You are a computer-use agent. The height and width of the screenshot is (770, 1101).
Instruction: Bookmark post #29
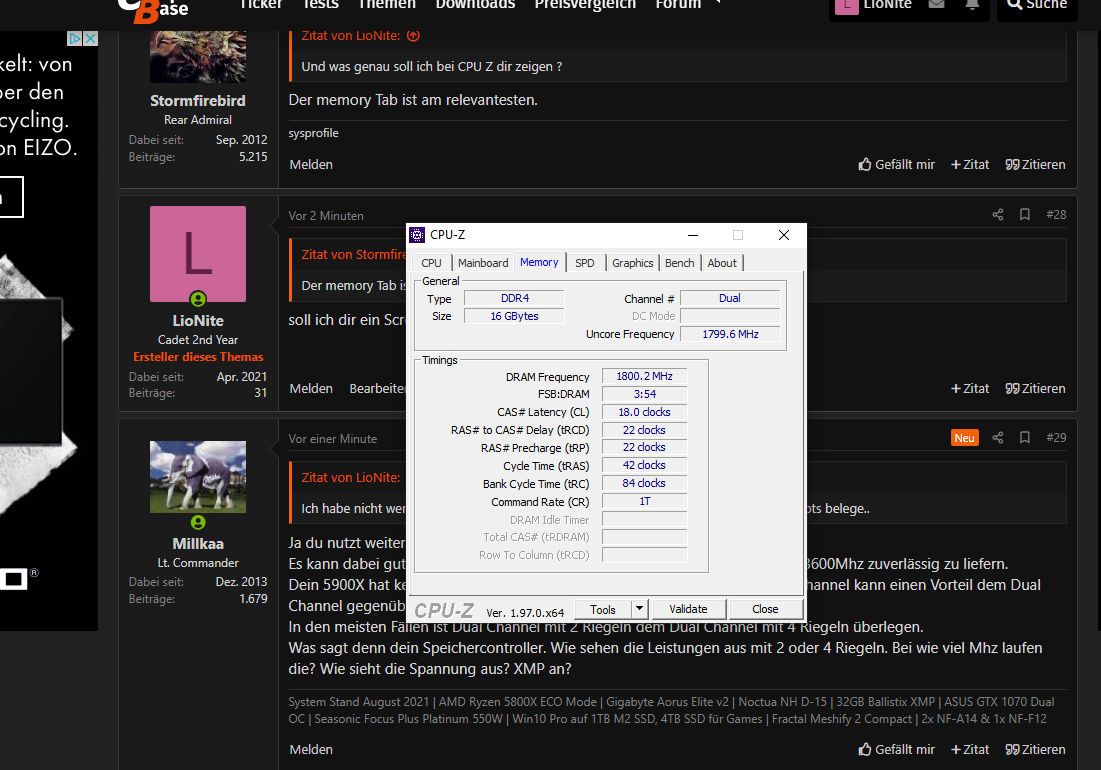coord(1024,438)
